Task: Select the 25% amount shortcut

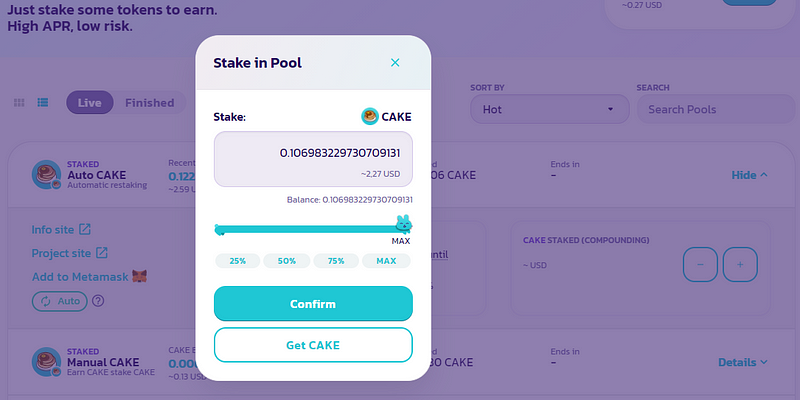Action: [x=237, y=261]
